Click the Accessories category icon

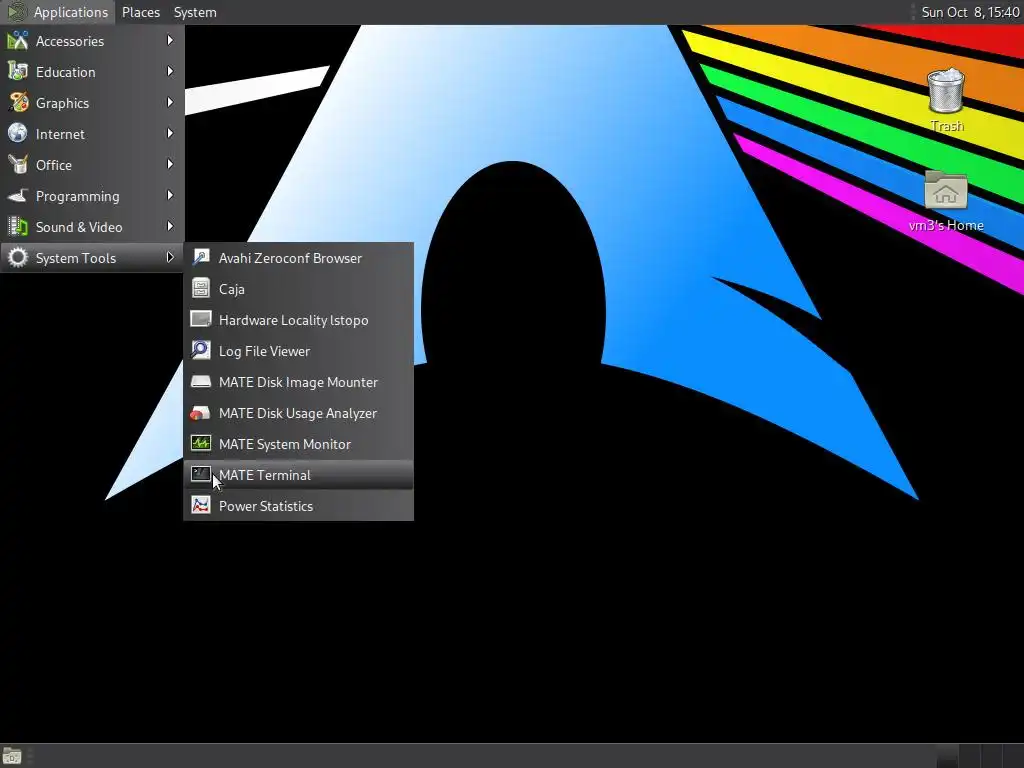tap(18, 41)
